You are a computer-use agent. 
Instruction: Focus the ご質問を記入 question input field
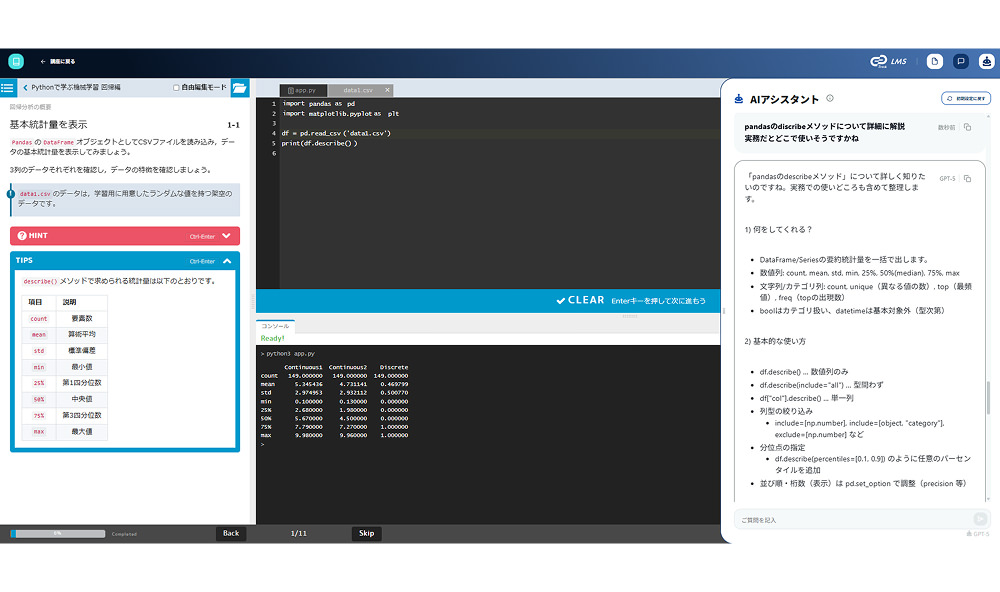pos(850,520)
